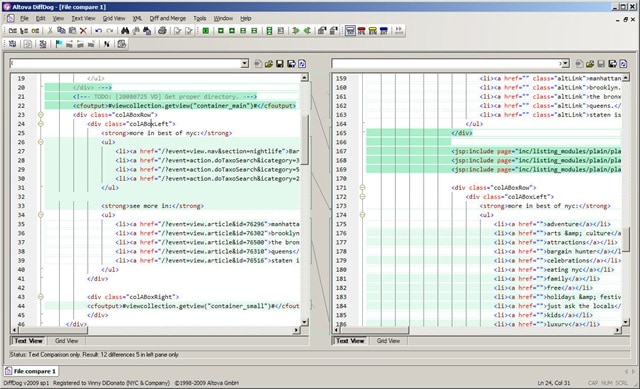Click left line 33 'see more in:' text

click(150, 206)
